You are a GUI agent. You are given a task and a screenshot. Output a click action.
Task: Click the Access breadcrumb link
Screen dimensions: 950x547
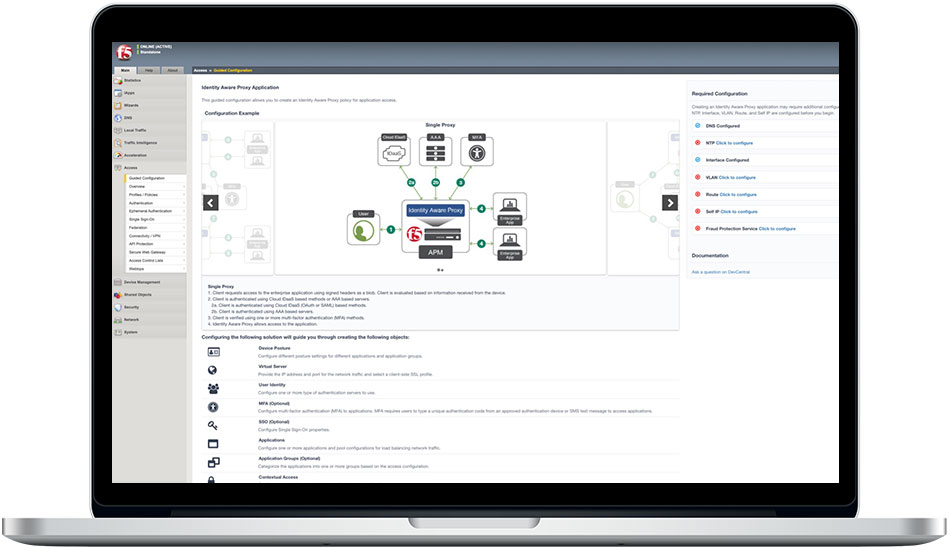click(200, 70)
